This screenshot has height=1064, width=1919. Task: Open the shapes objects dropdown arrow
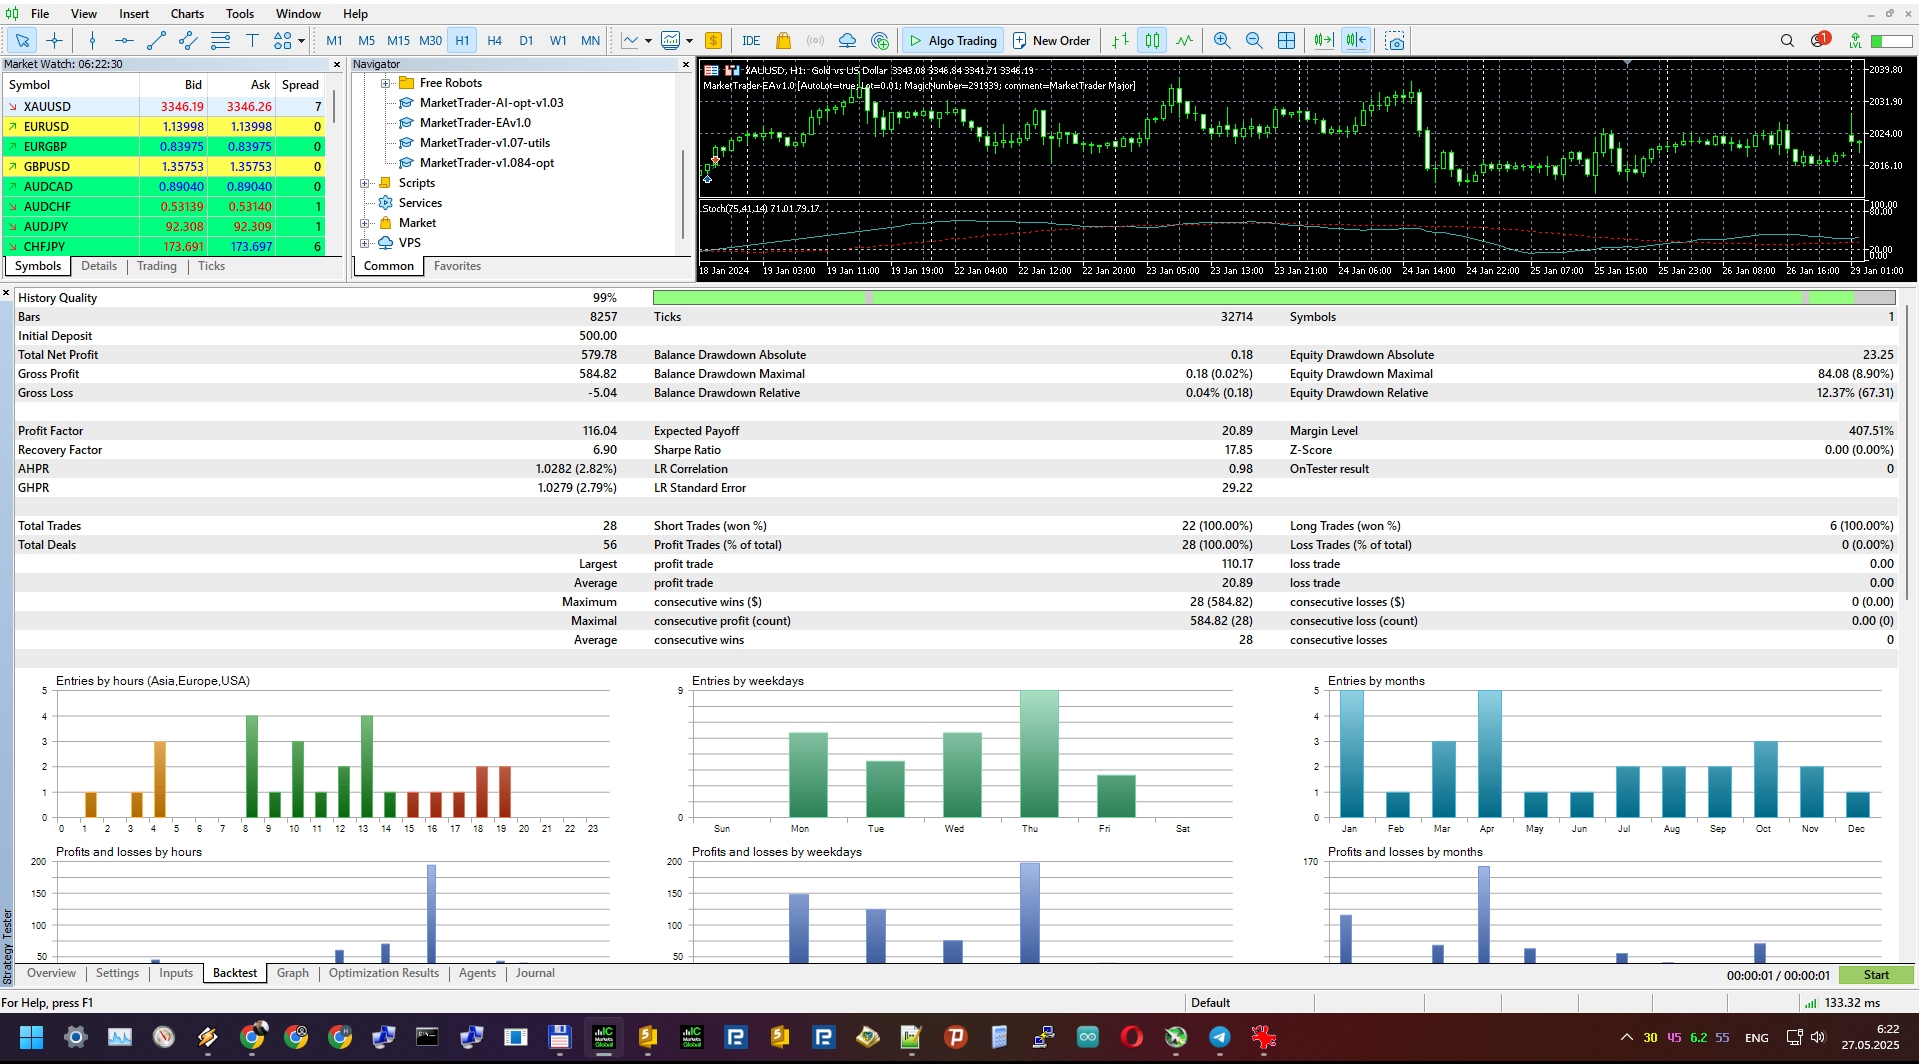point(301,41)
